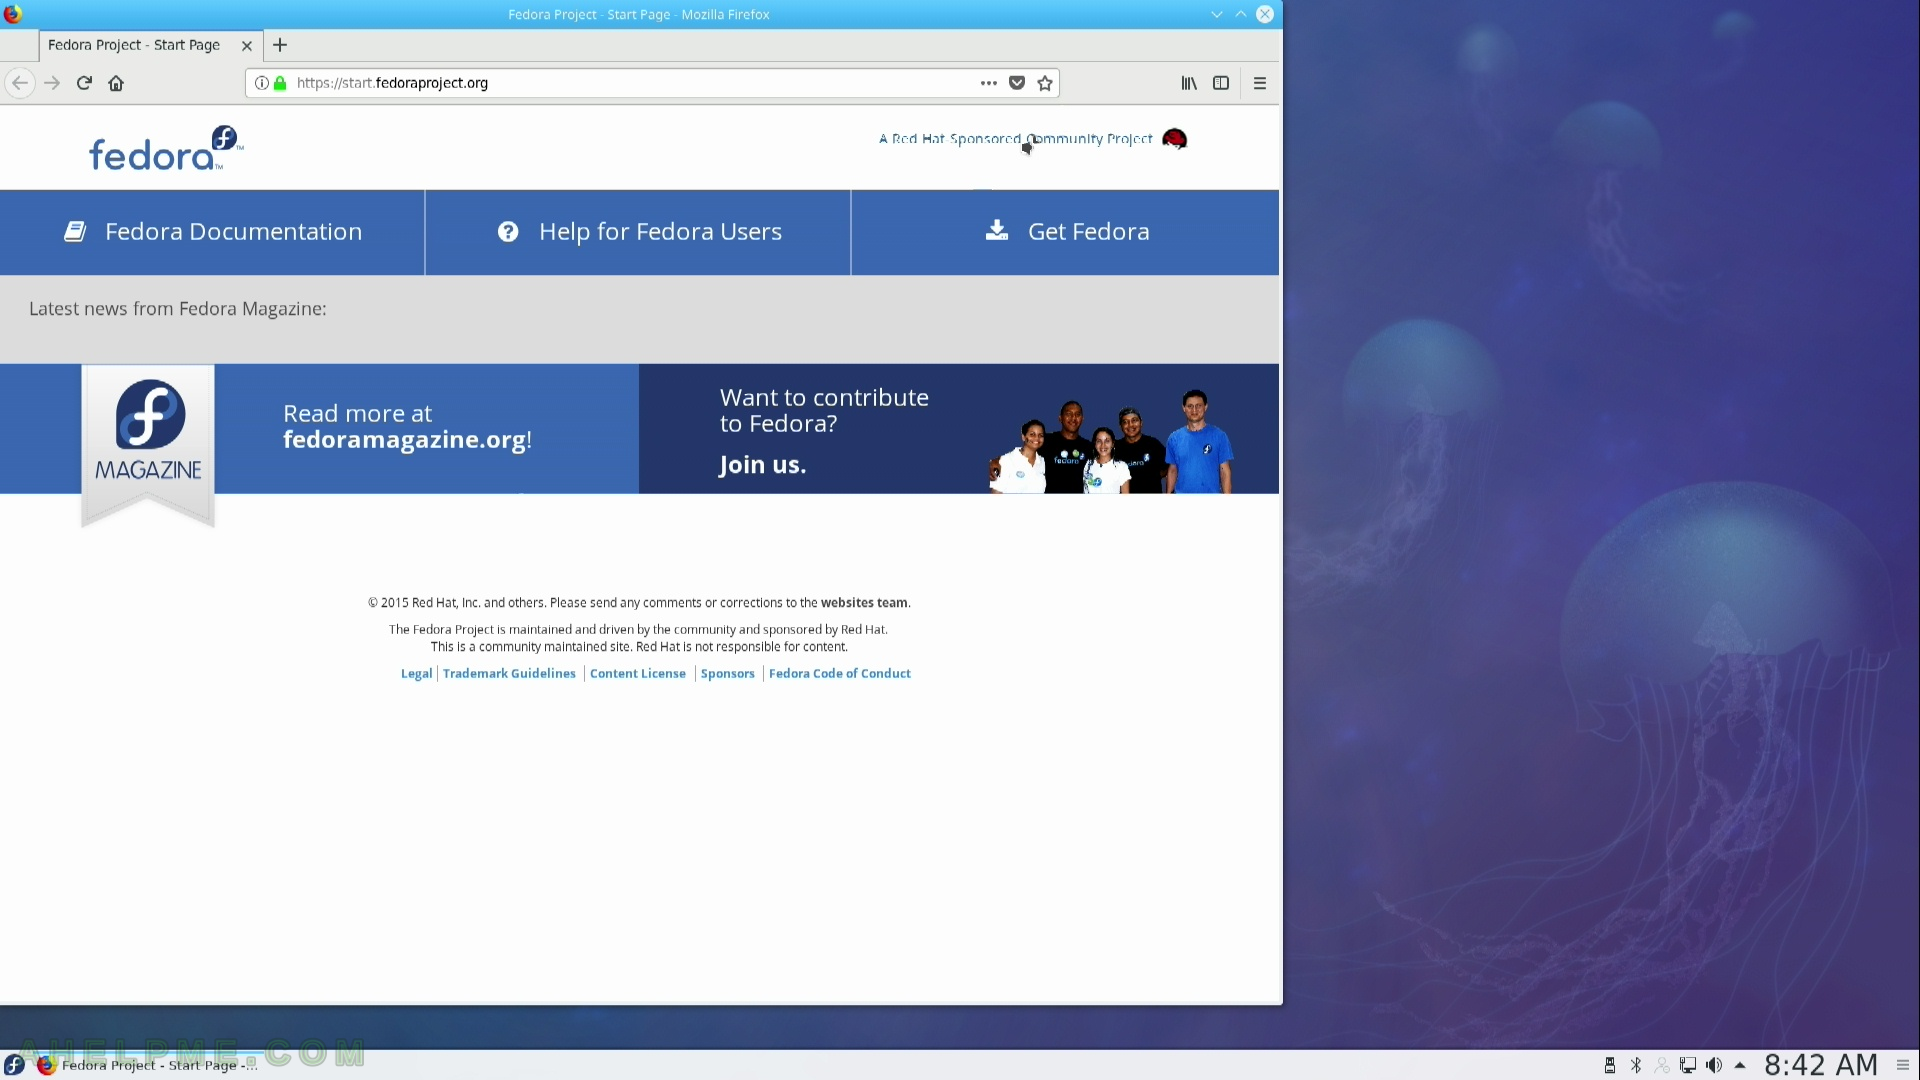
Task: Click the Fedora Magazine ribbon badge
Action: point(148,445)
